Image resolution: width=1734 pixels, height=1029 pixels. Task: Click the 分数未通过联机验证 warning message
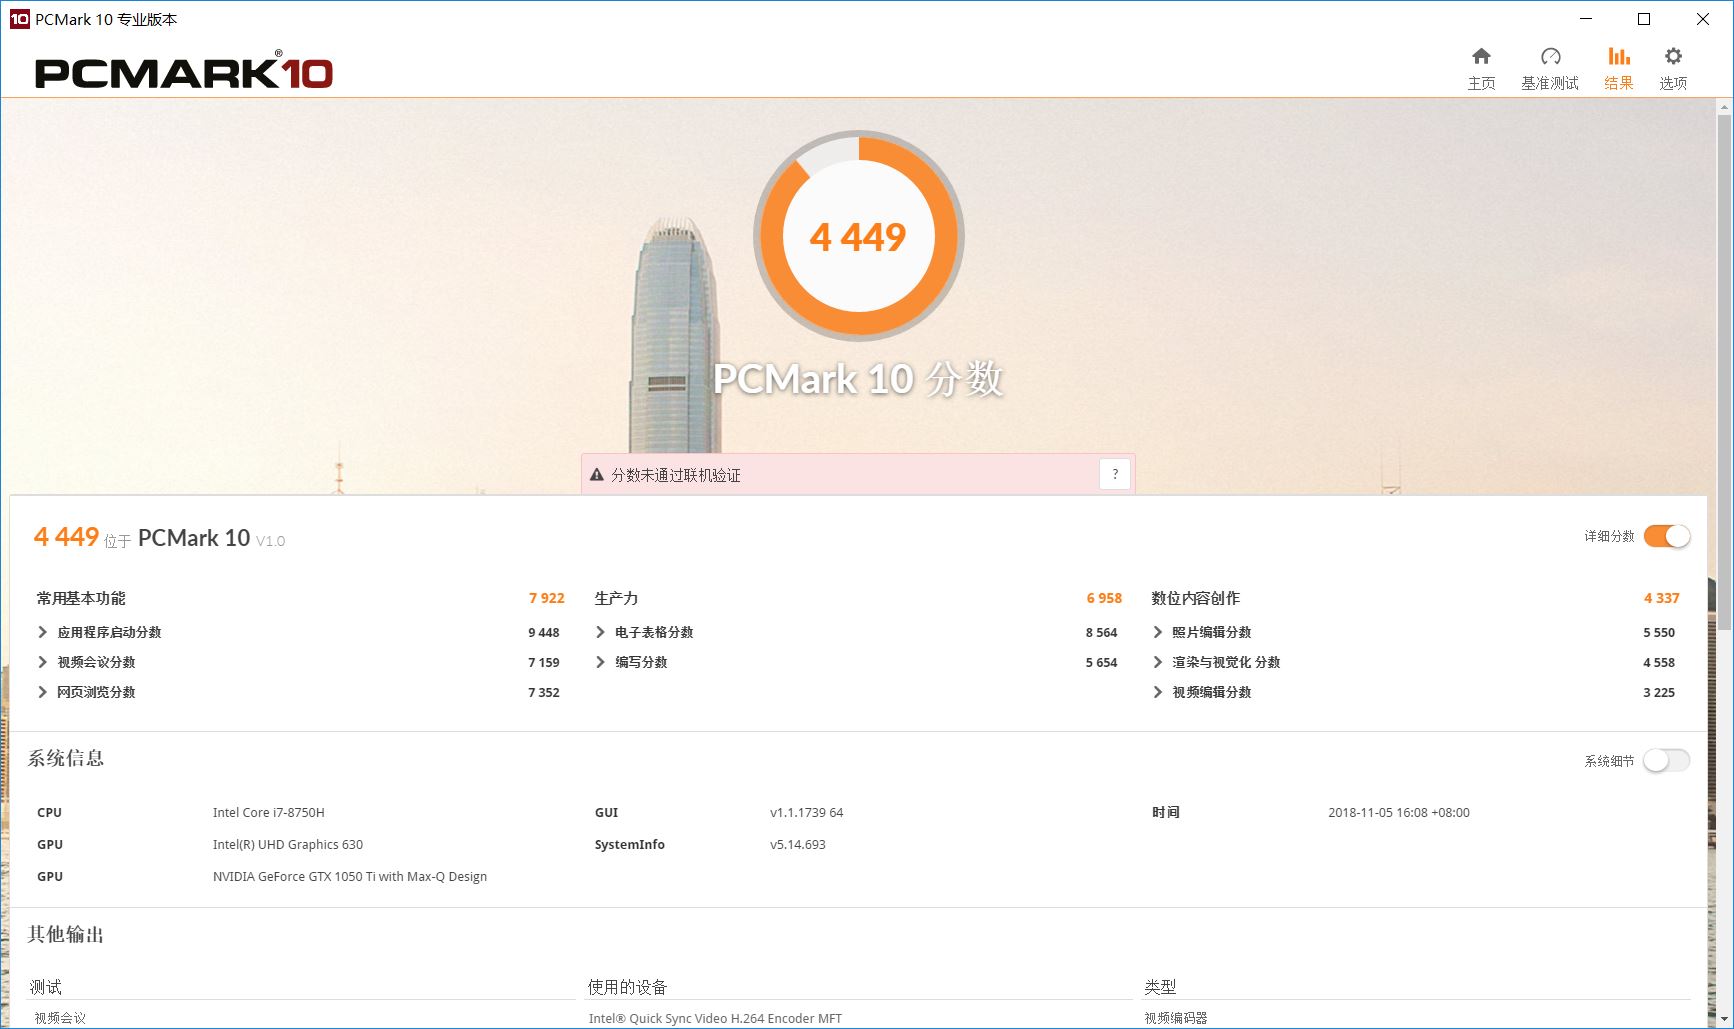coord(676,475)
